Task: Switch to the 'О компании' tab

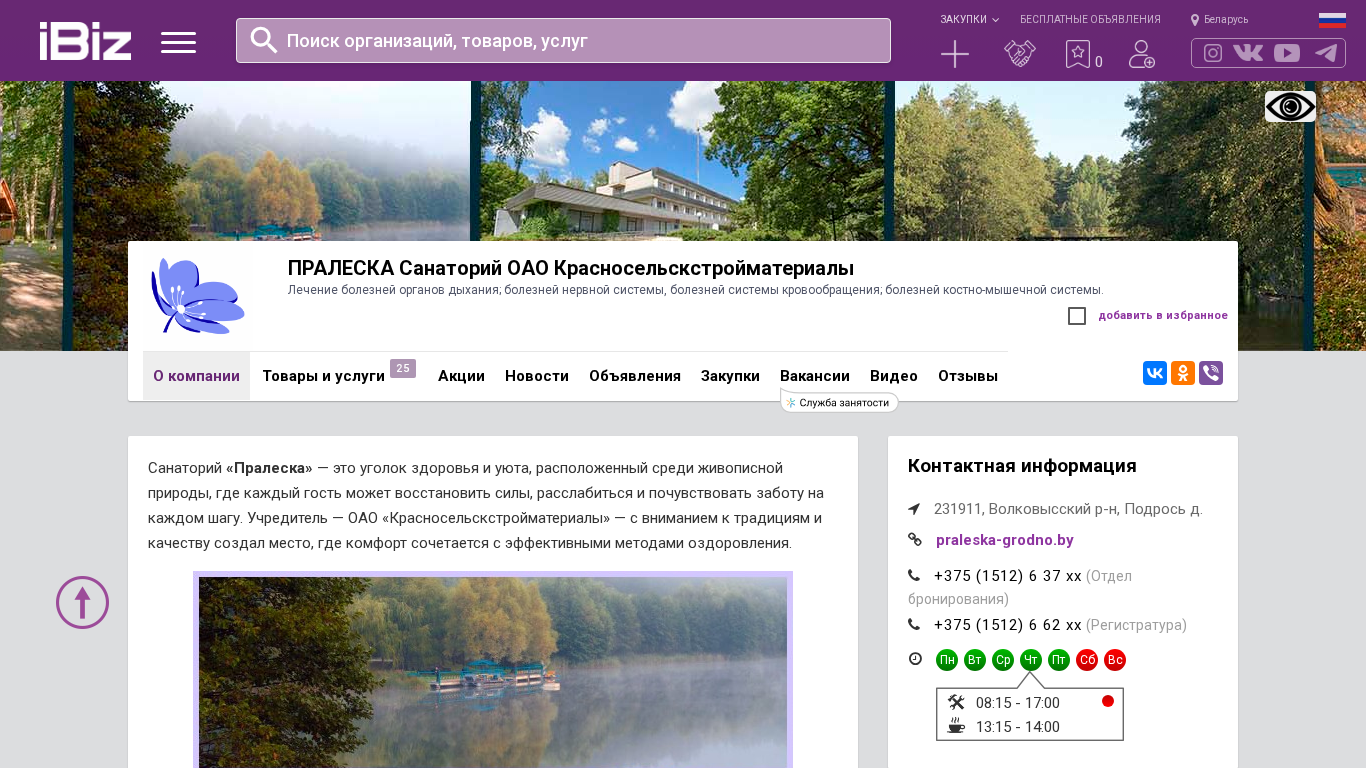Action: point(196,376)
